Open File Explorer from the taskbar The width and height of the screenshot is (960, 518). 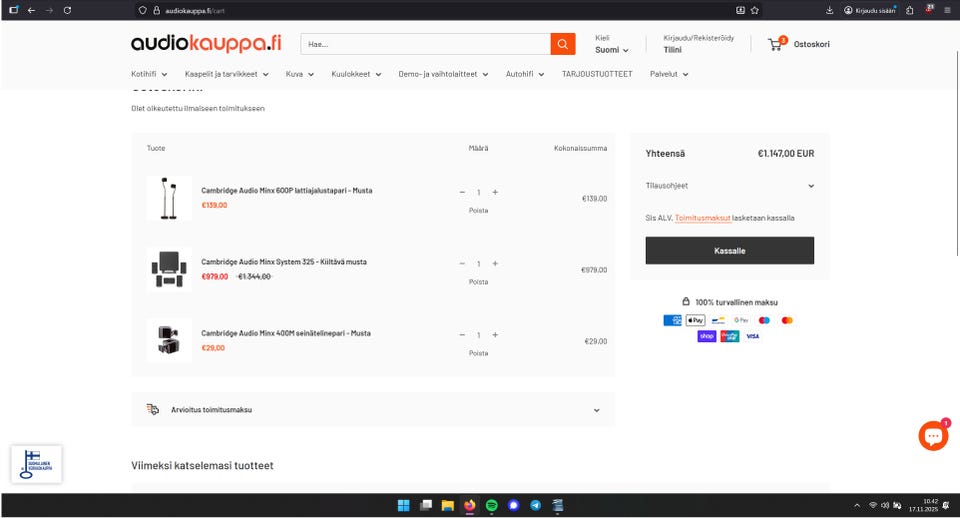448,505
